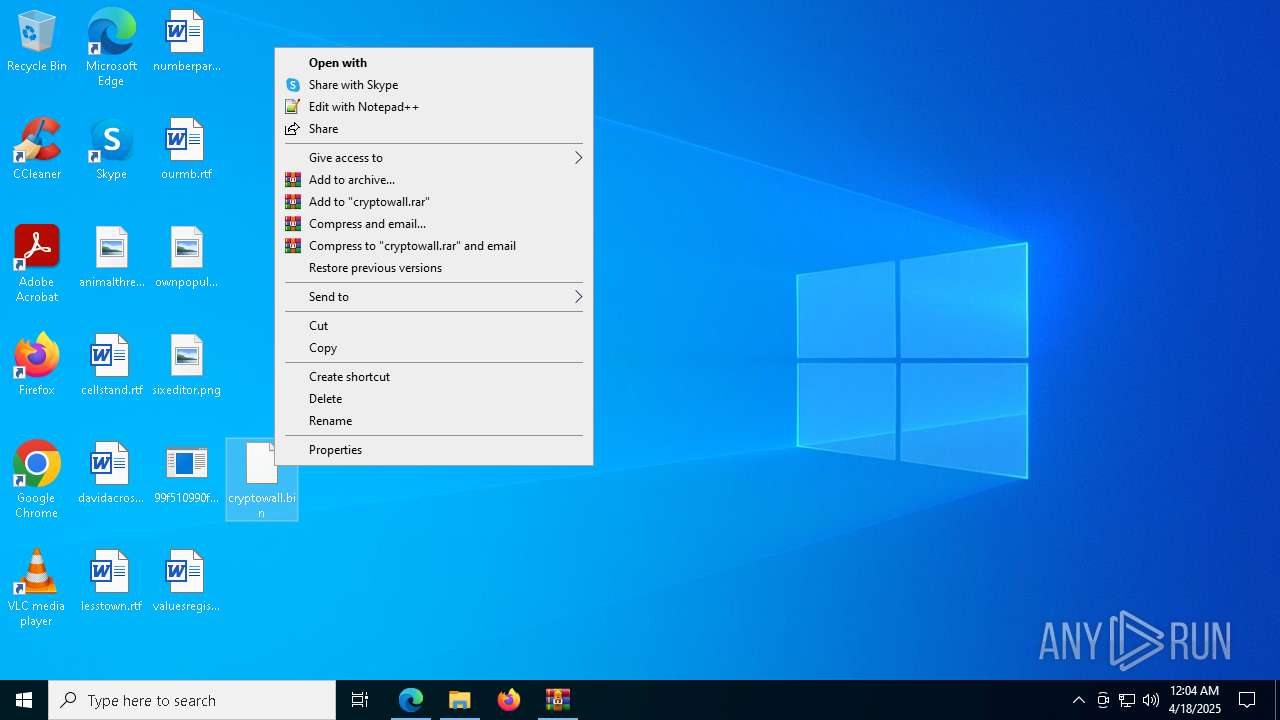Expand the Give access to submenu

pyautogui.click(x=434, y=158)
